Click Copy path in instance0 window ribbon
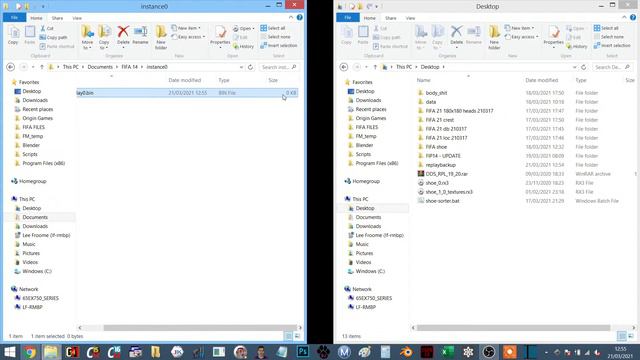 [53, 37]
